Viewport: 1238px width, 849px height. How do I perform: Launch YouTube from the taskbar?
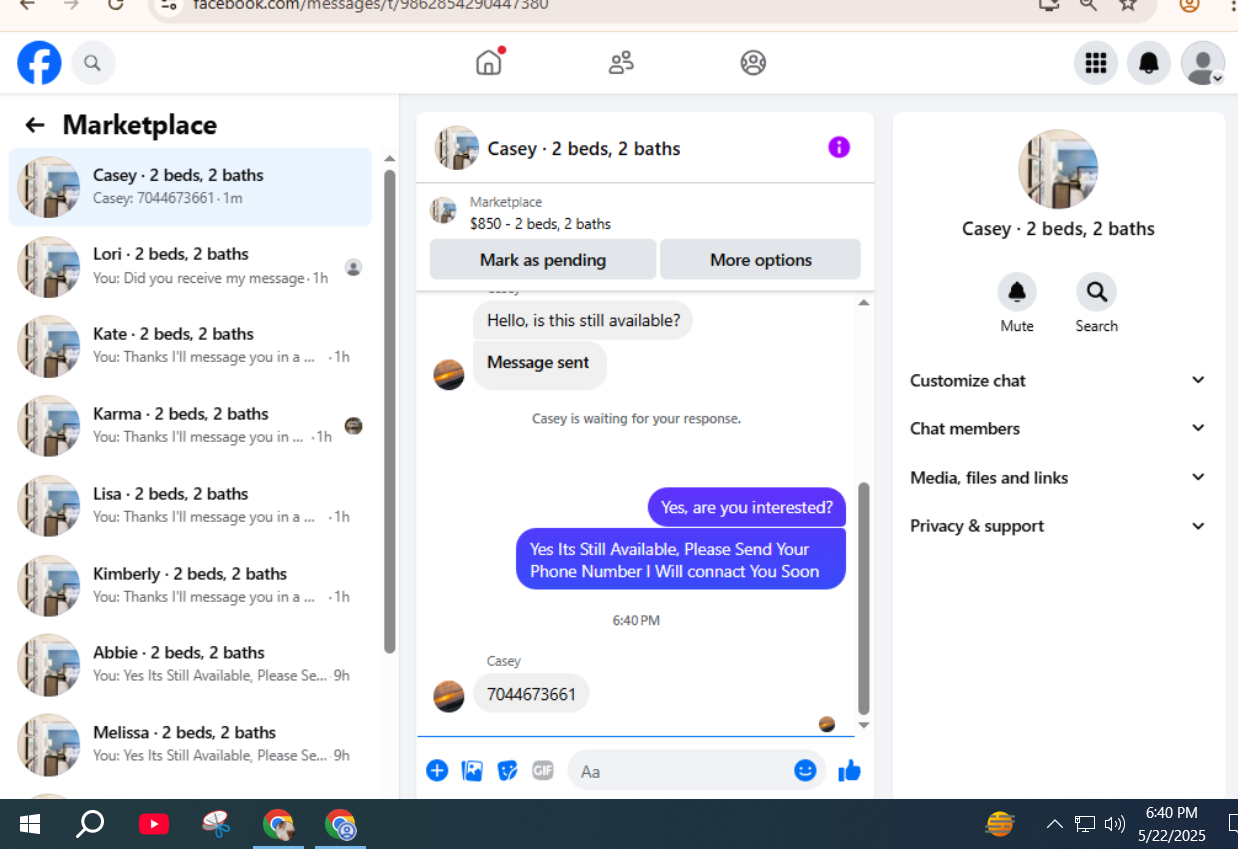pos(153,825)
